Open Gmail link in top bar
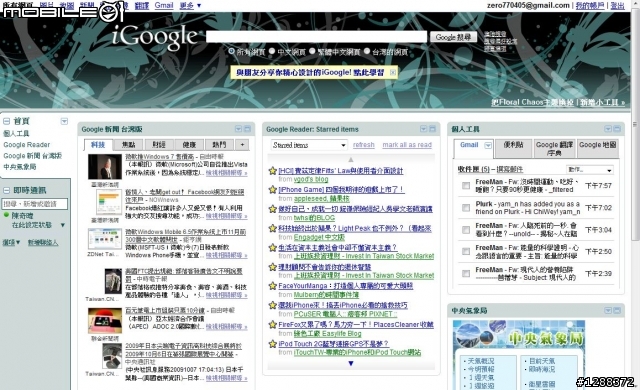 164,5
